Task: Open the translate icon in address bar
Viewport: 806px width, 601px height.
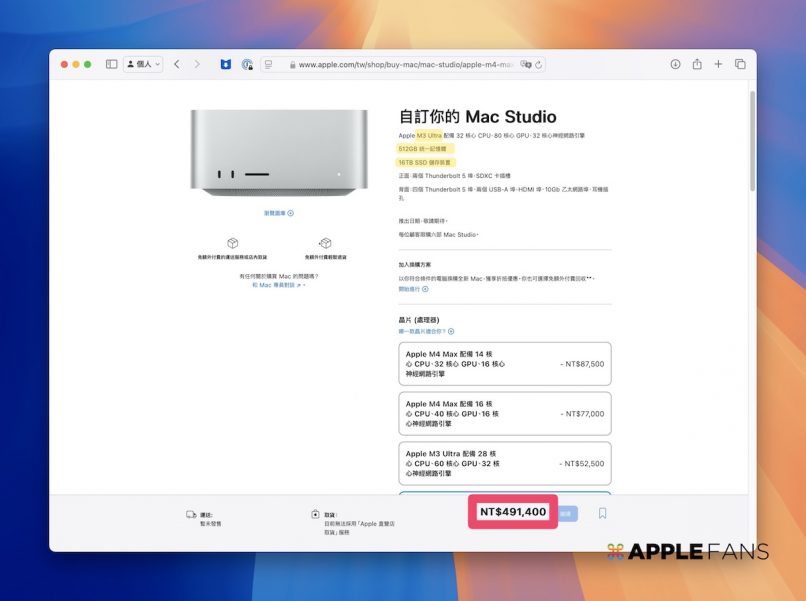Action: coord(526,64)
